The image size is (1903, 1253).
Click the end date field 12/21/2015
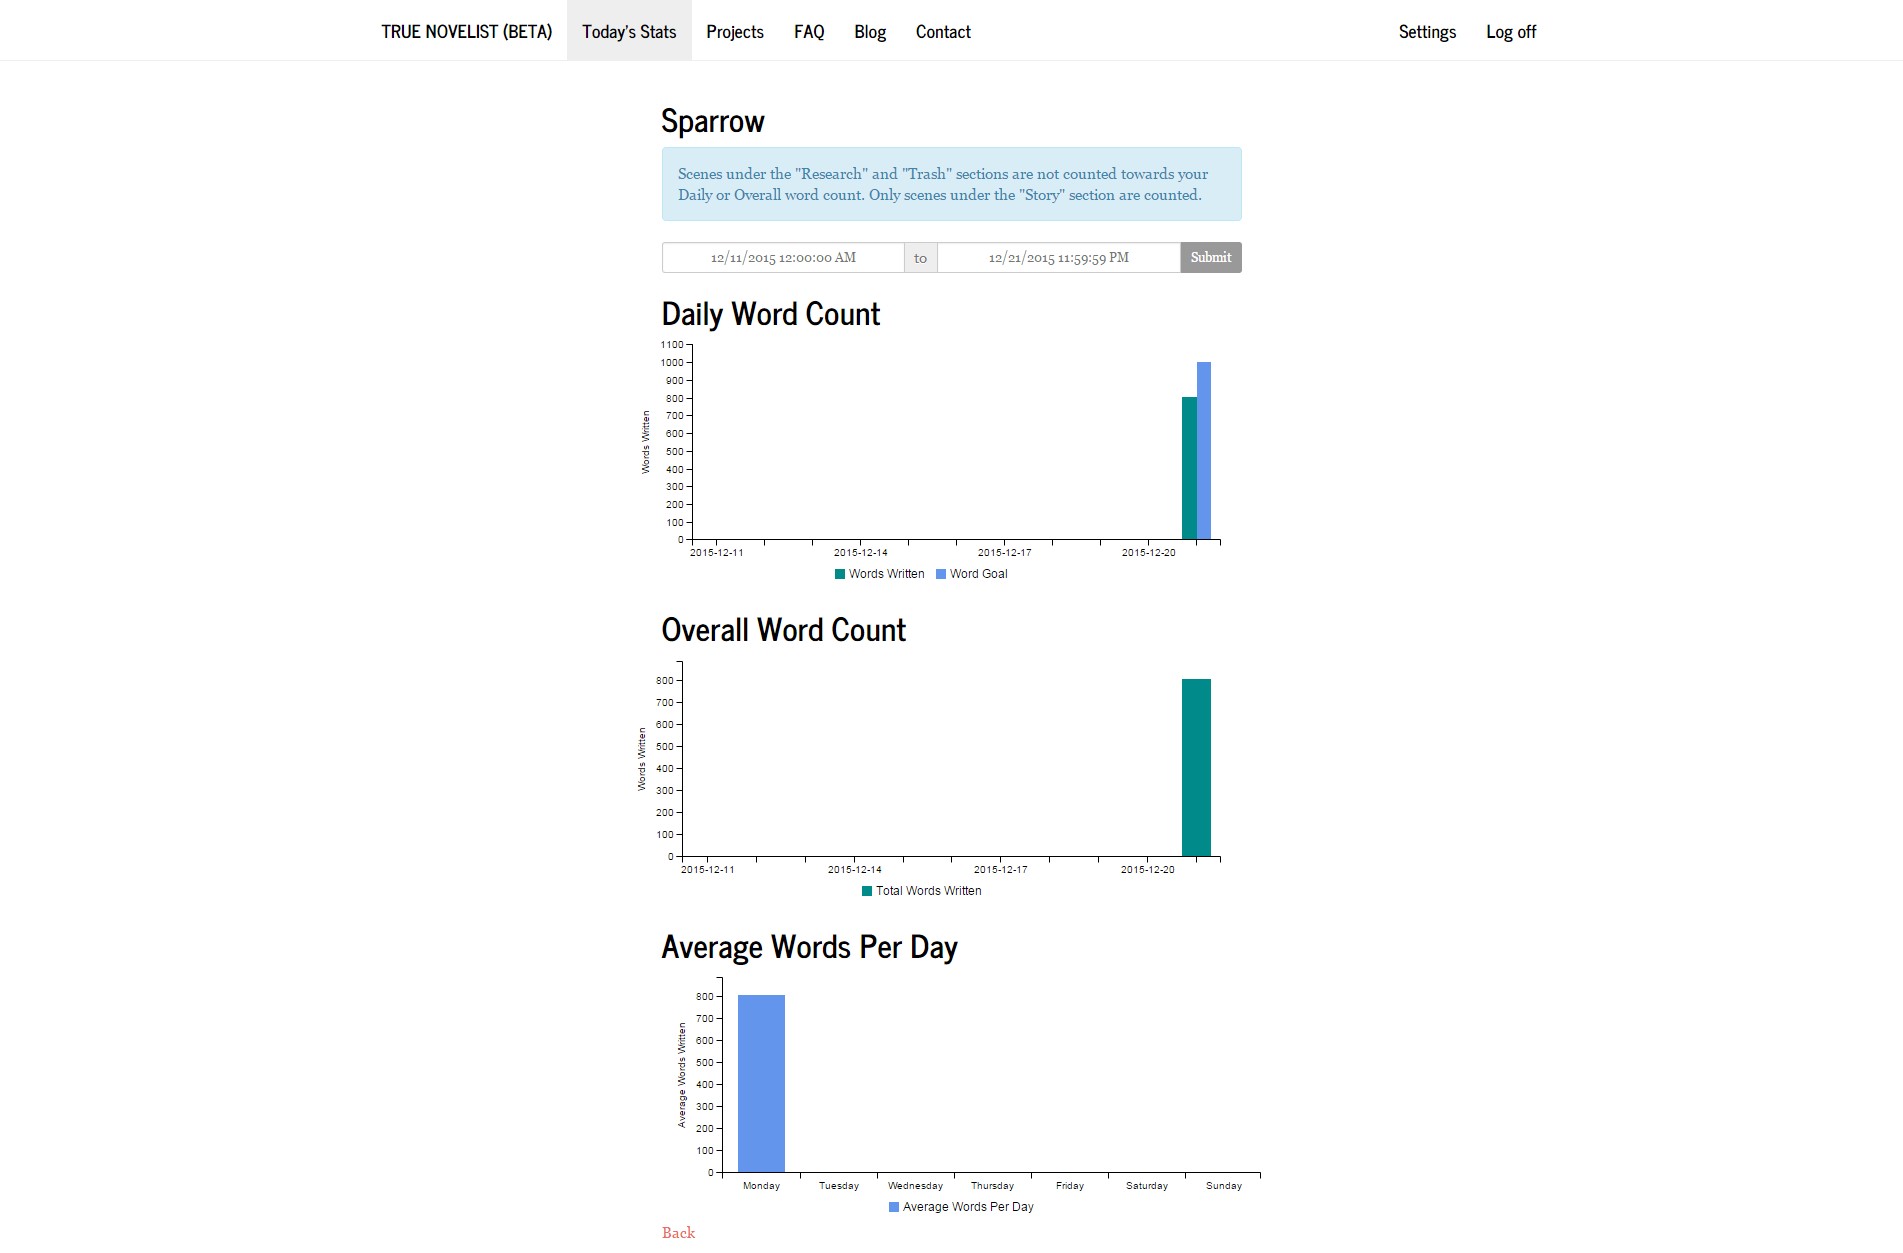tap(1059, 258)
